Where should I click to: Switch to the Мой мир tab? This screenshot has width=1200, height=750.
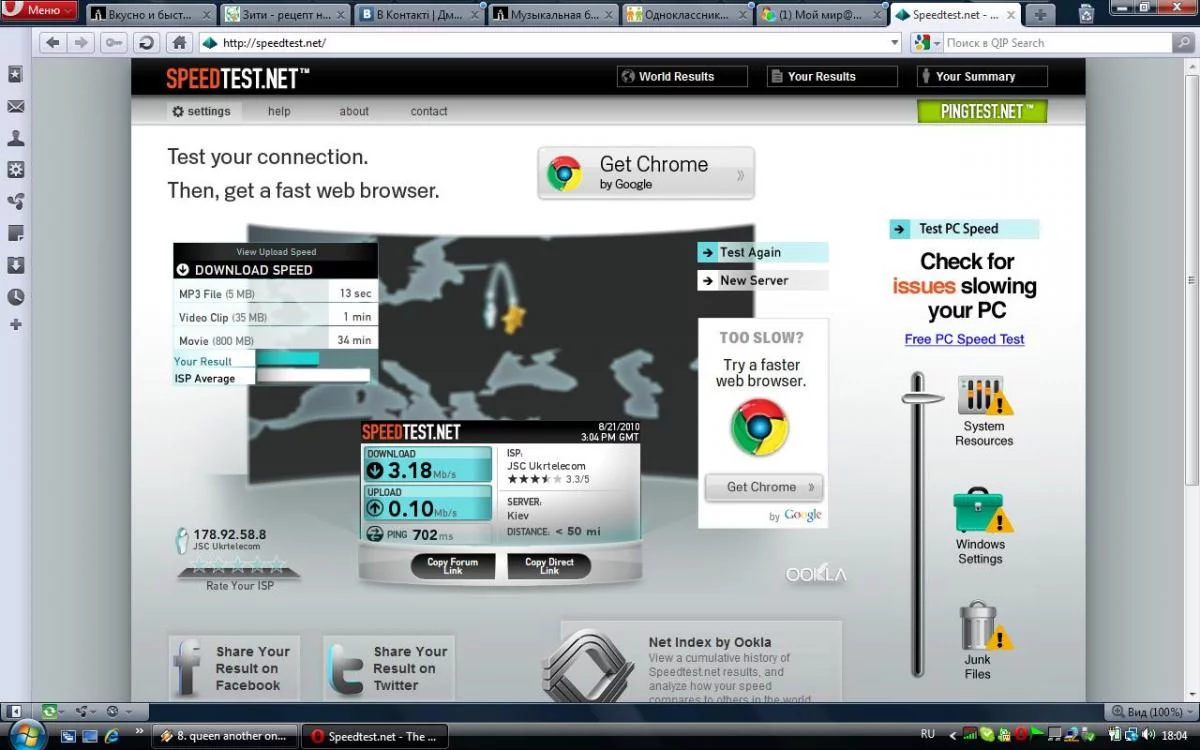[x=821, y=15]
